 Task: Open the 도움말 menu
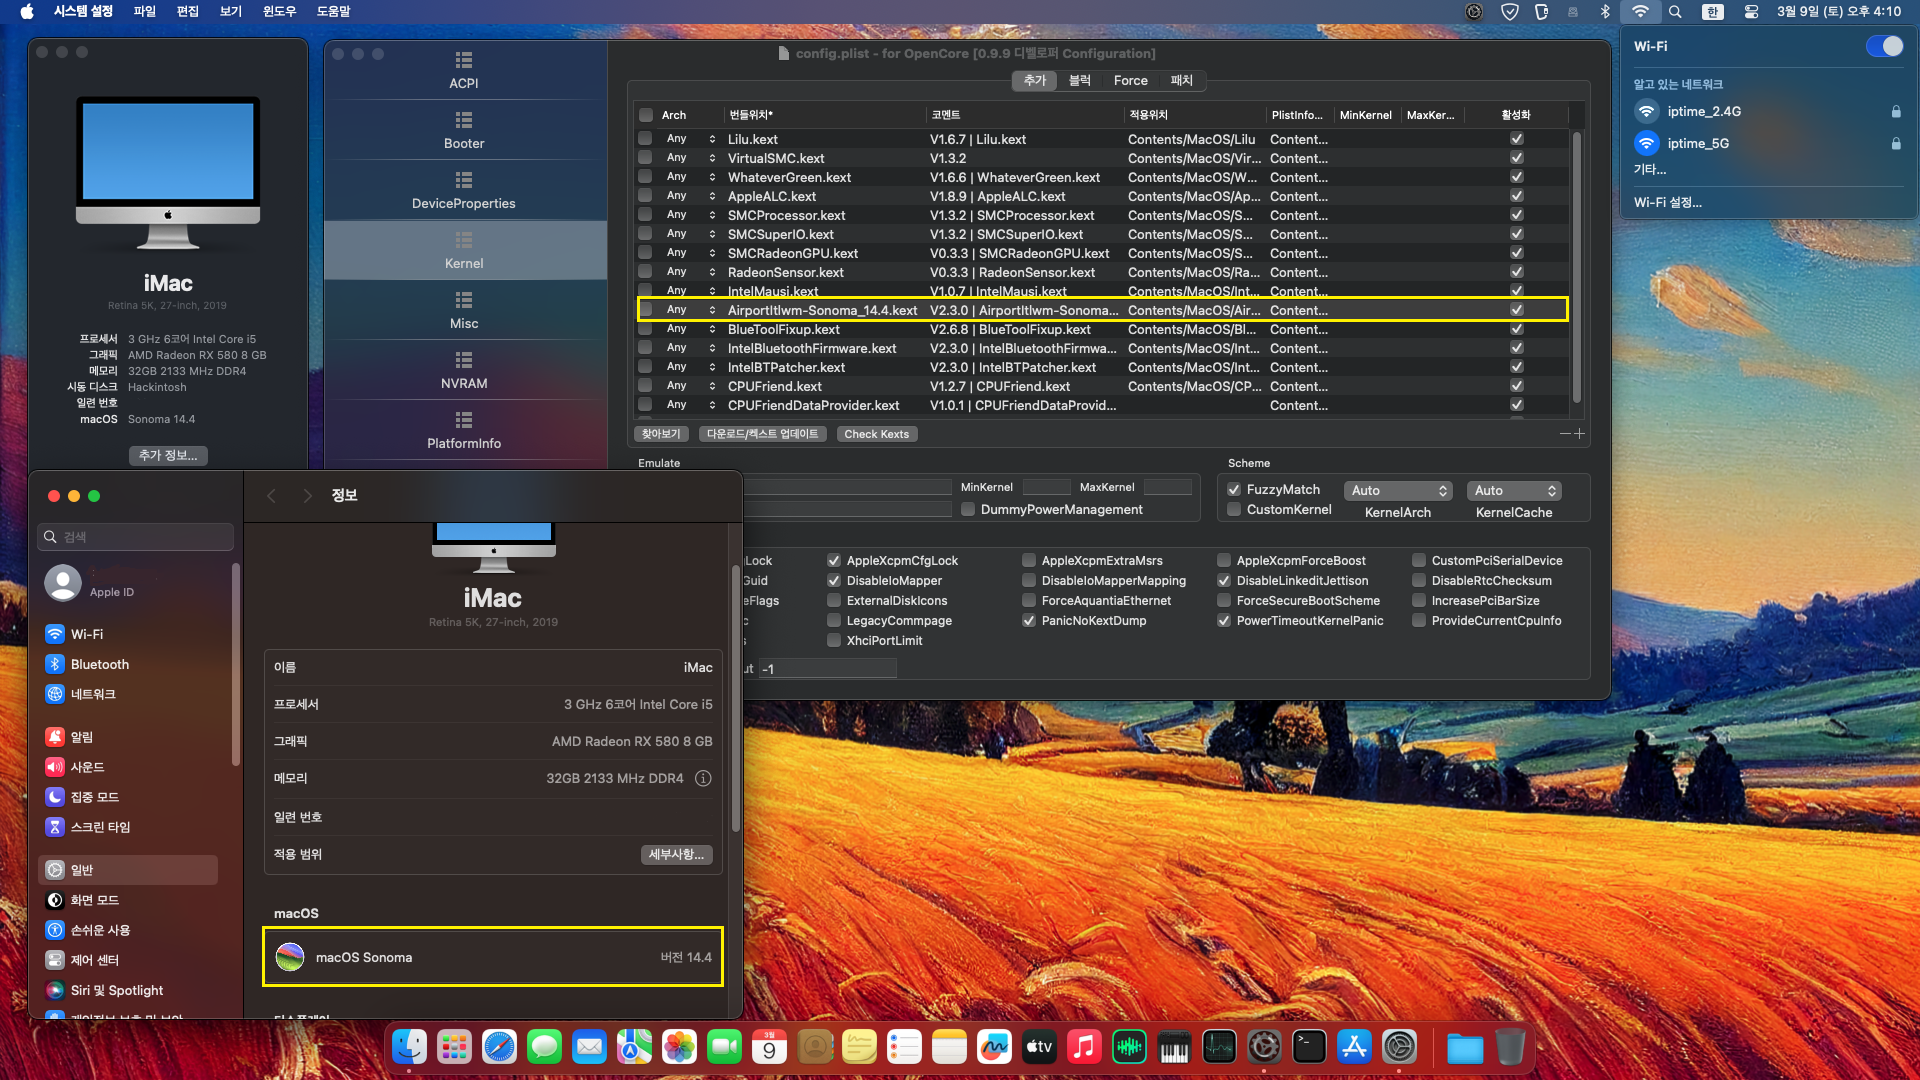pos(333,12)
